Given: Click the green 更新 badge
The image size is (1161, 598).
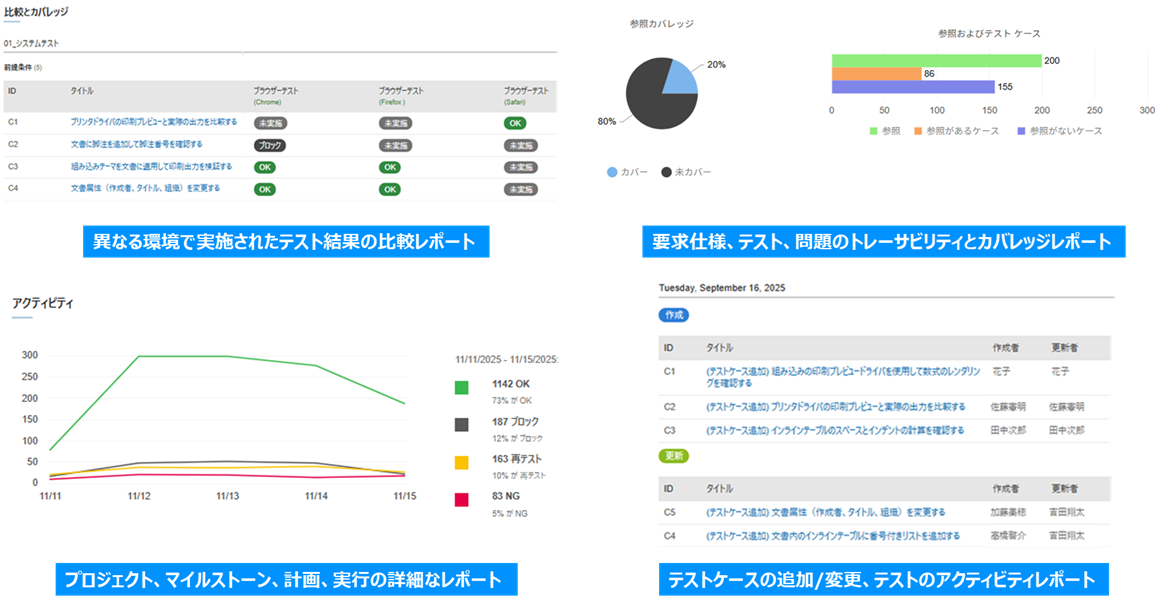Looking at the screenshot, I should click(x=674, y=455).
